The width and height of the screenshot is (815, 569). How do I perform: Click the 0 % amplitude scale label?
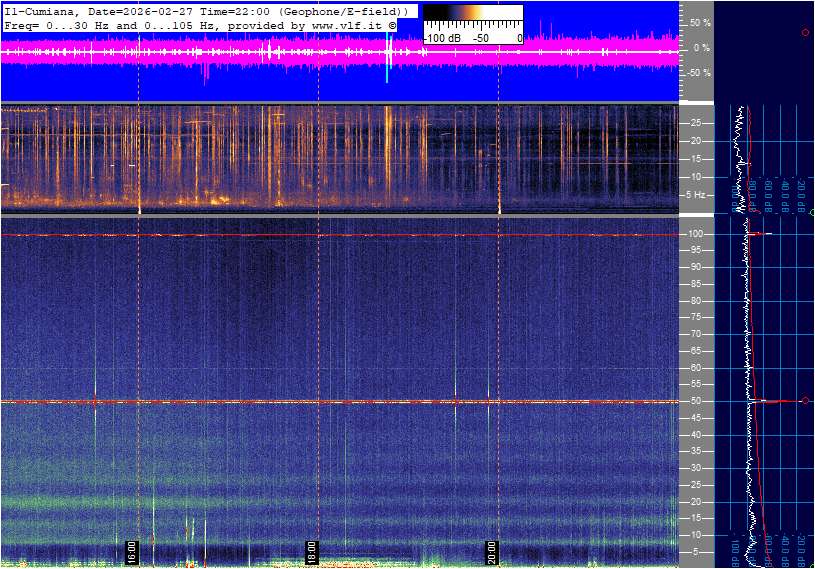(702, 48)
